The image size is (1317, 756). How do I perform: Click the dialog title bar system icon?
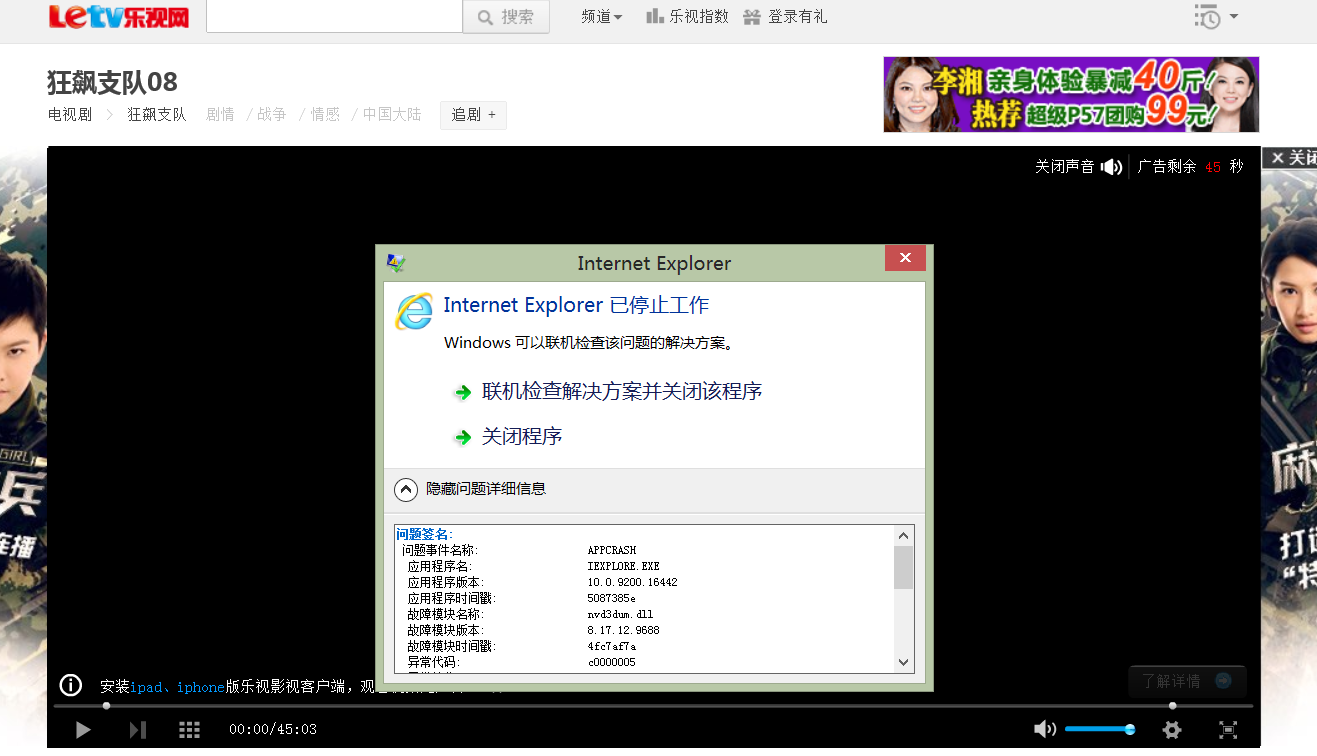pyautogui.click(x=396, y=263)
